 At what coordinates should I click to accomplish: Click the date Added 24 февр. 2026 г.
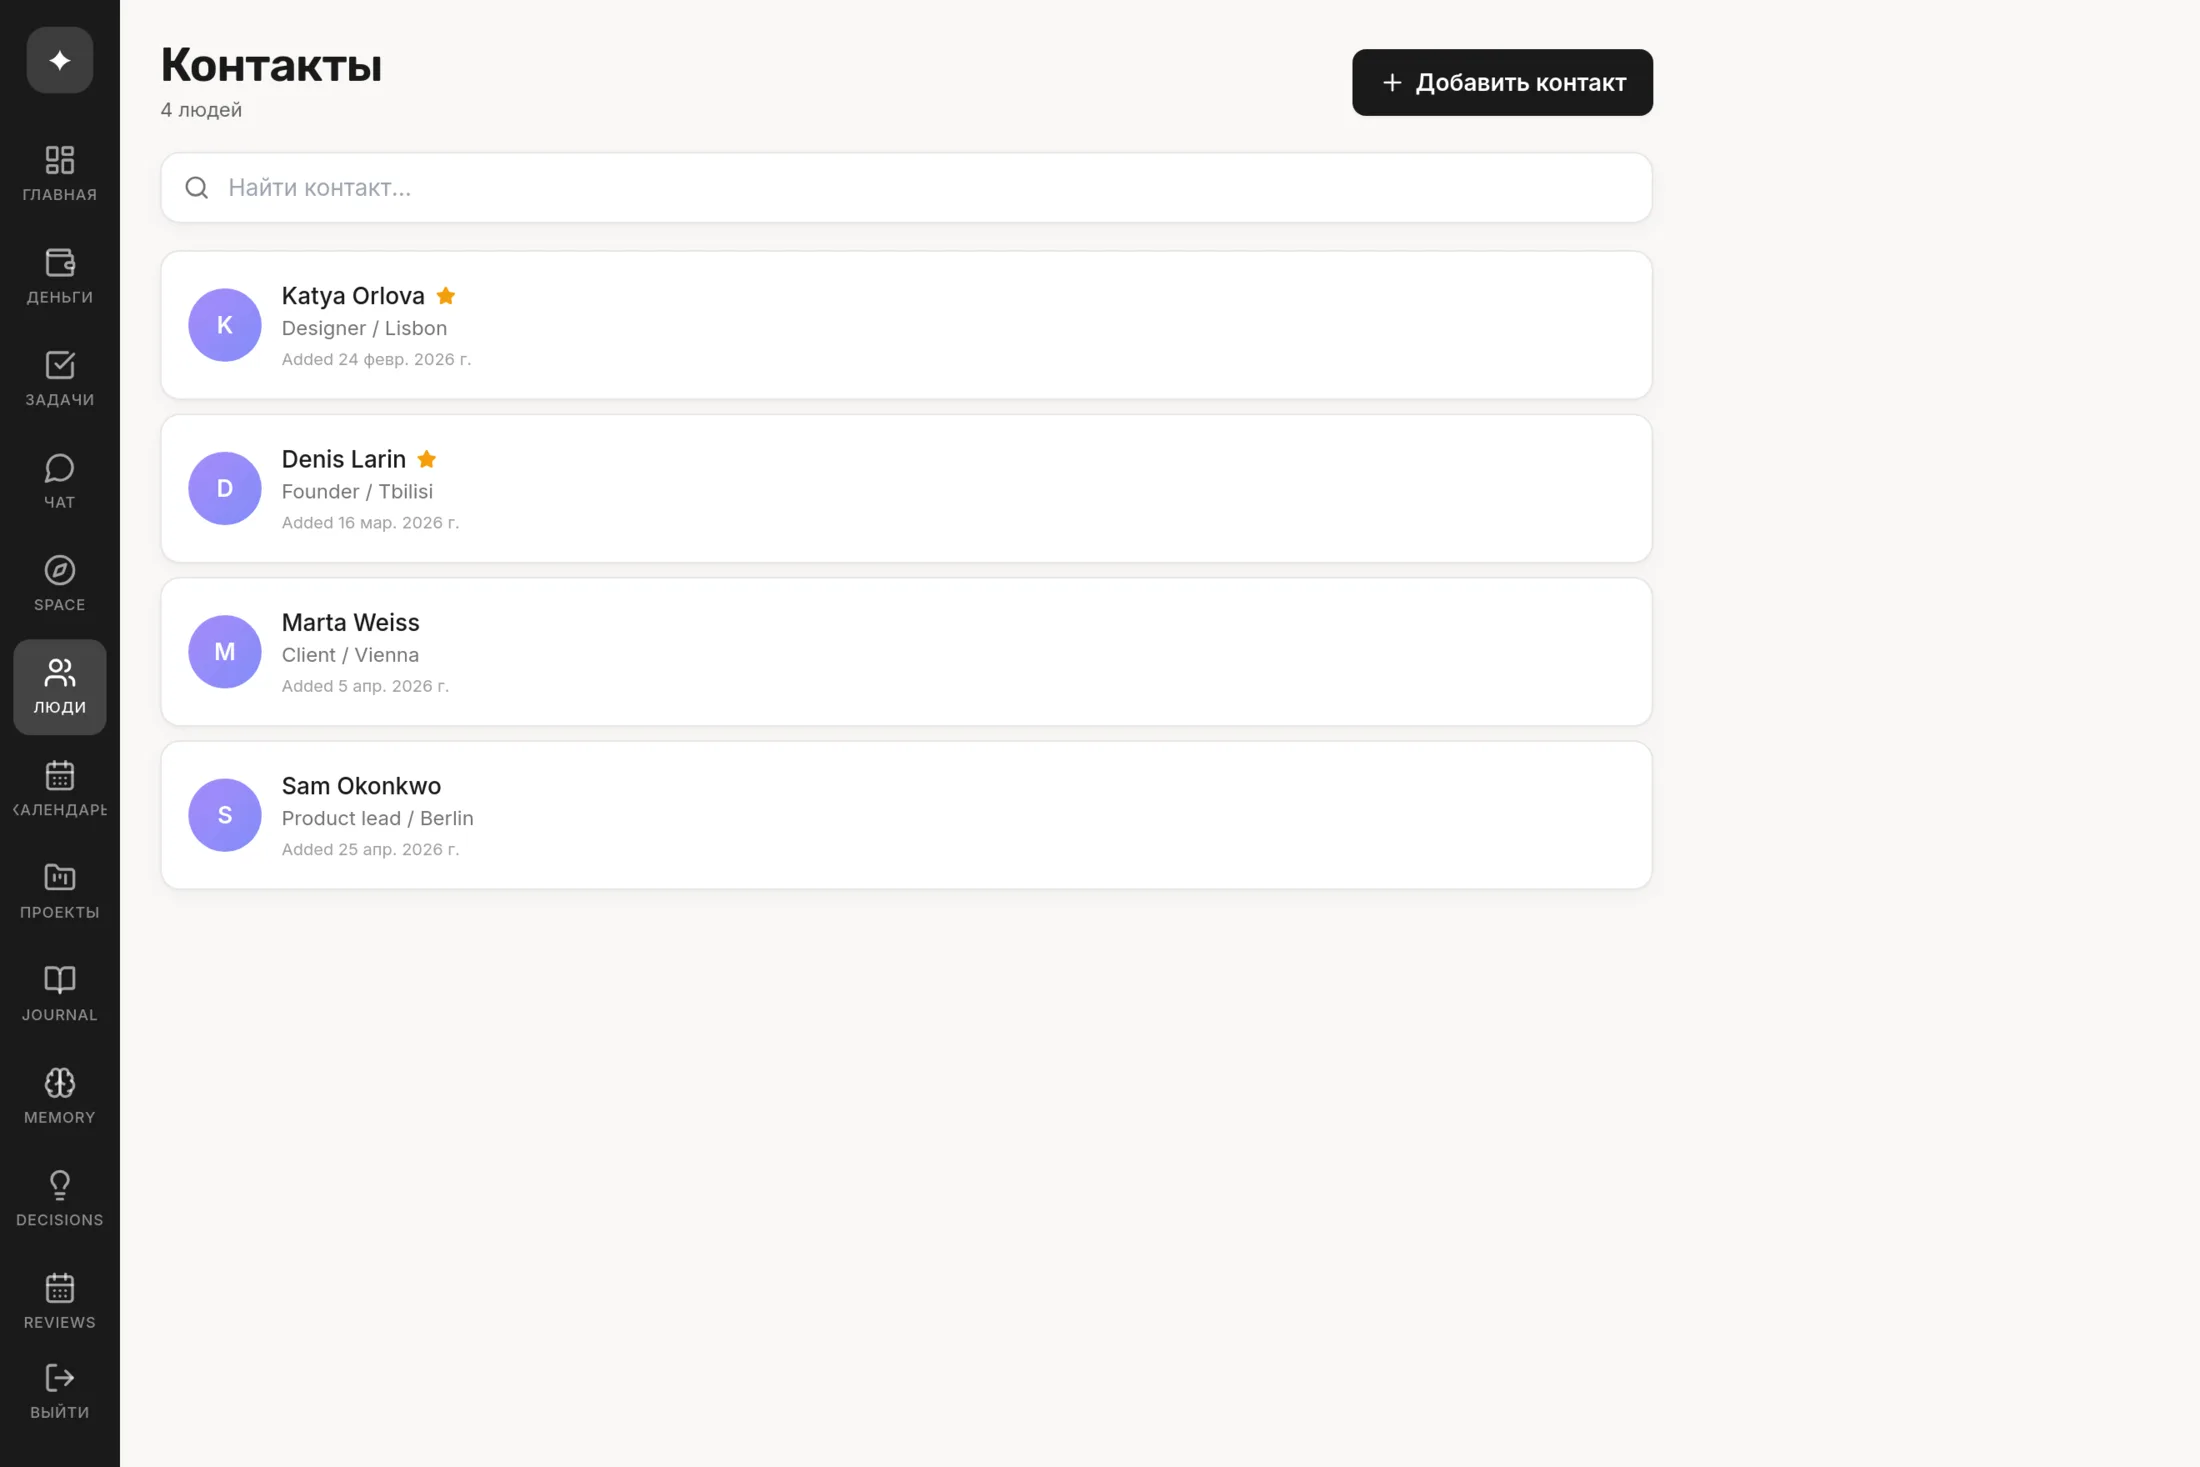click(376, 359)
